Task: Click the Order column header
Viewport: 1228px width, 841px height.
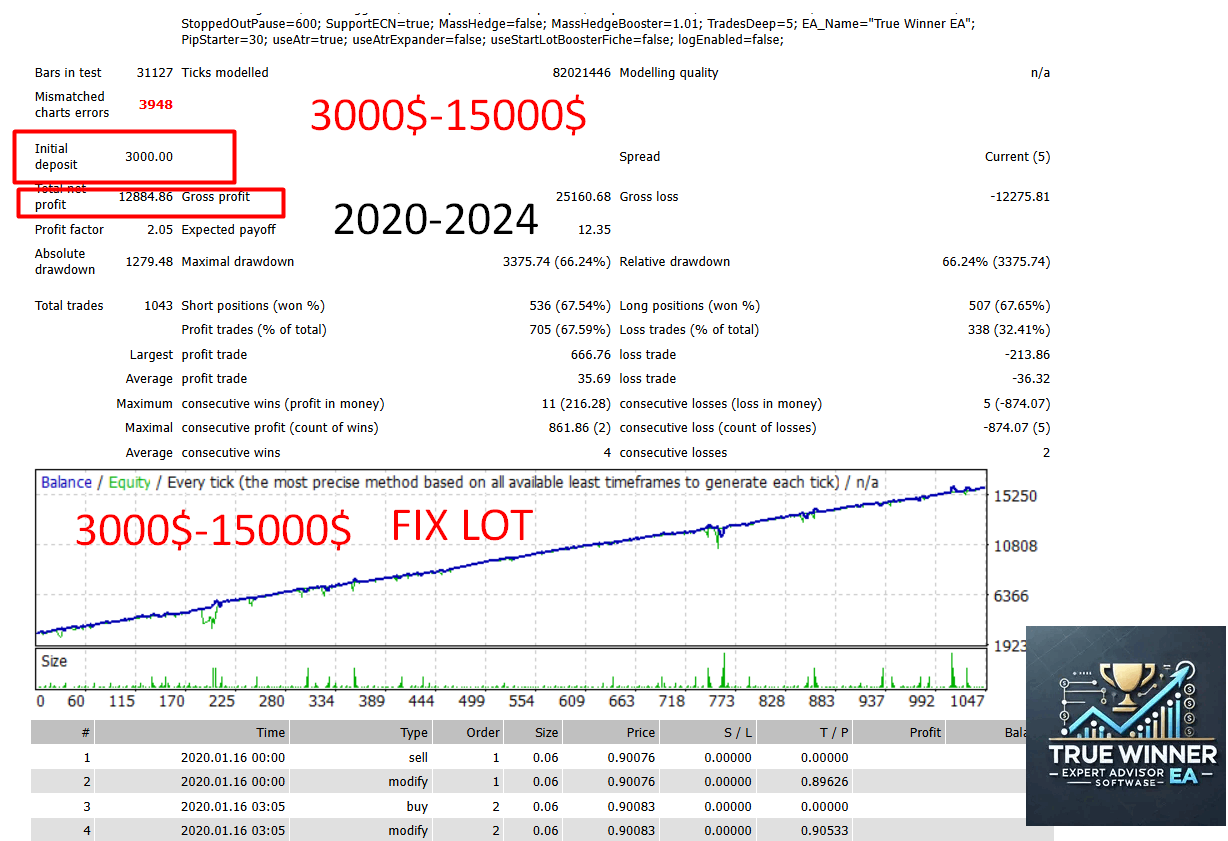Action: pyautogui.click(x=483, y=733)
